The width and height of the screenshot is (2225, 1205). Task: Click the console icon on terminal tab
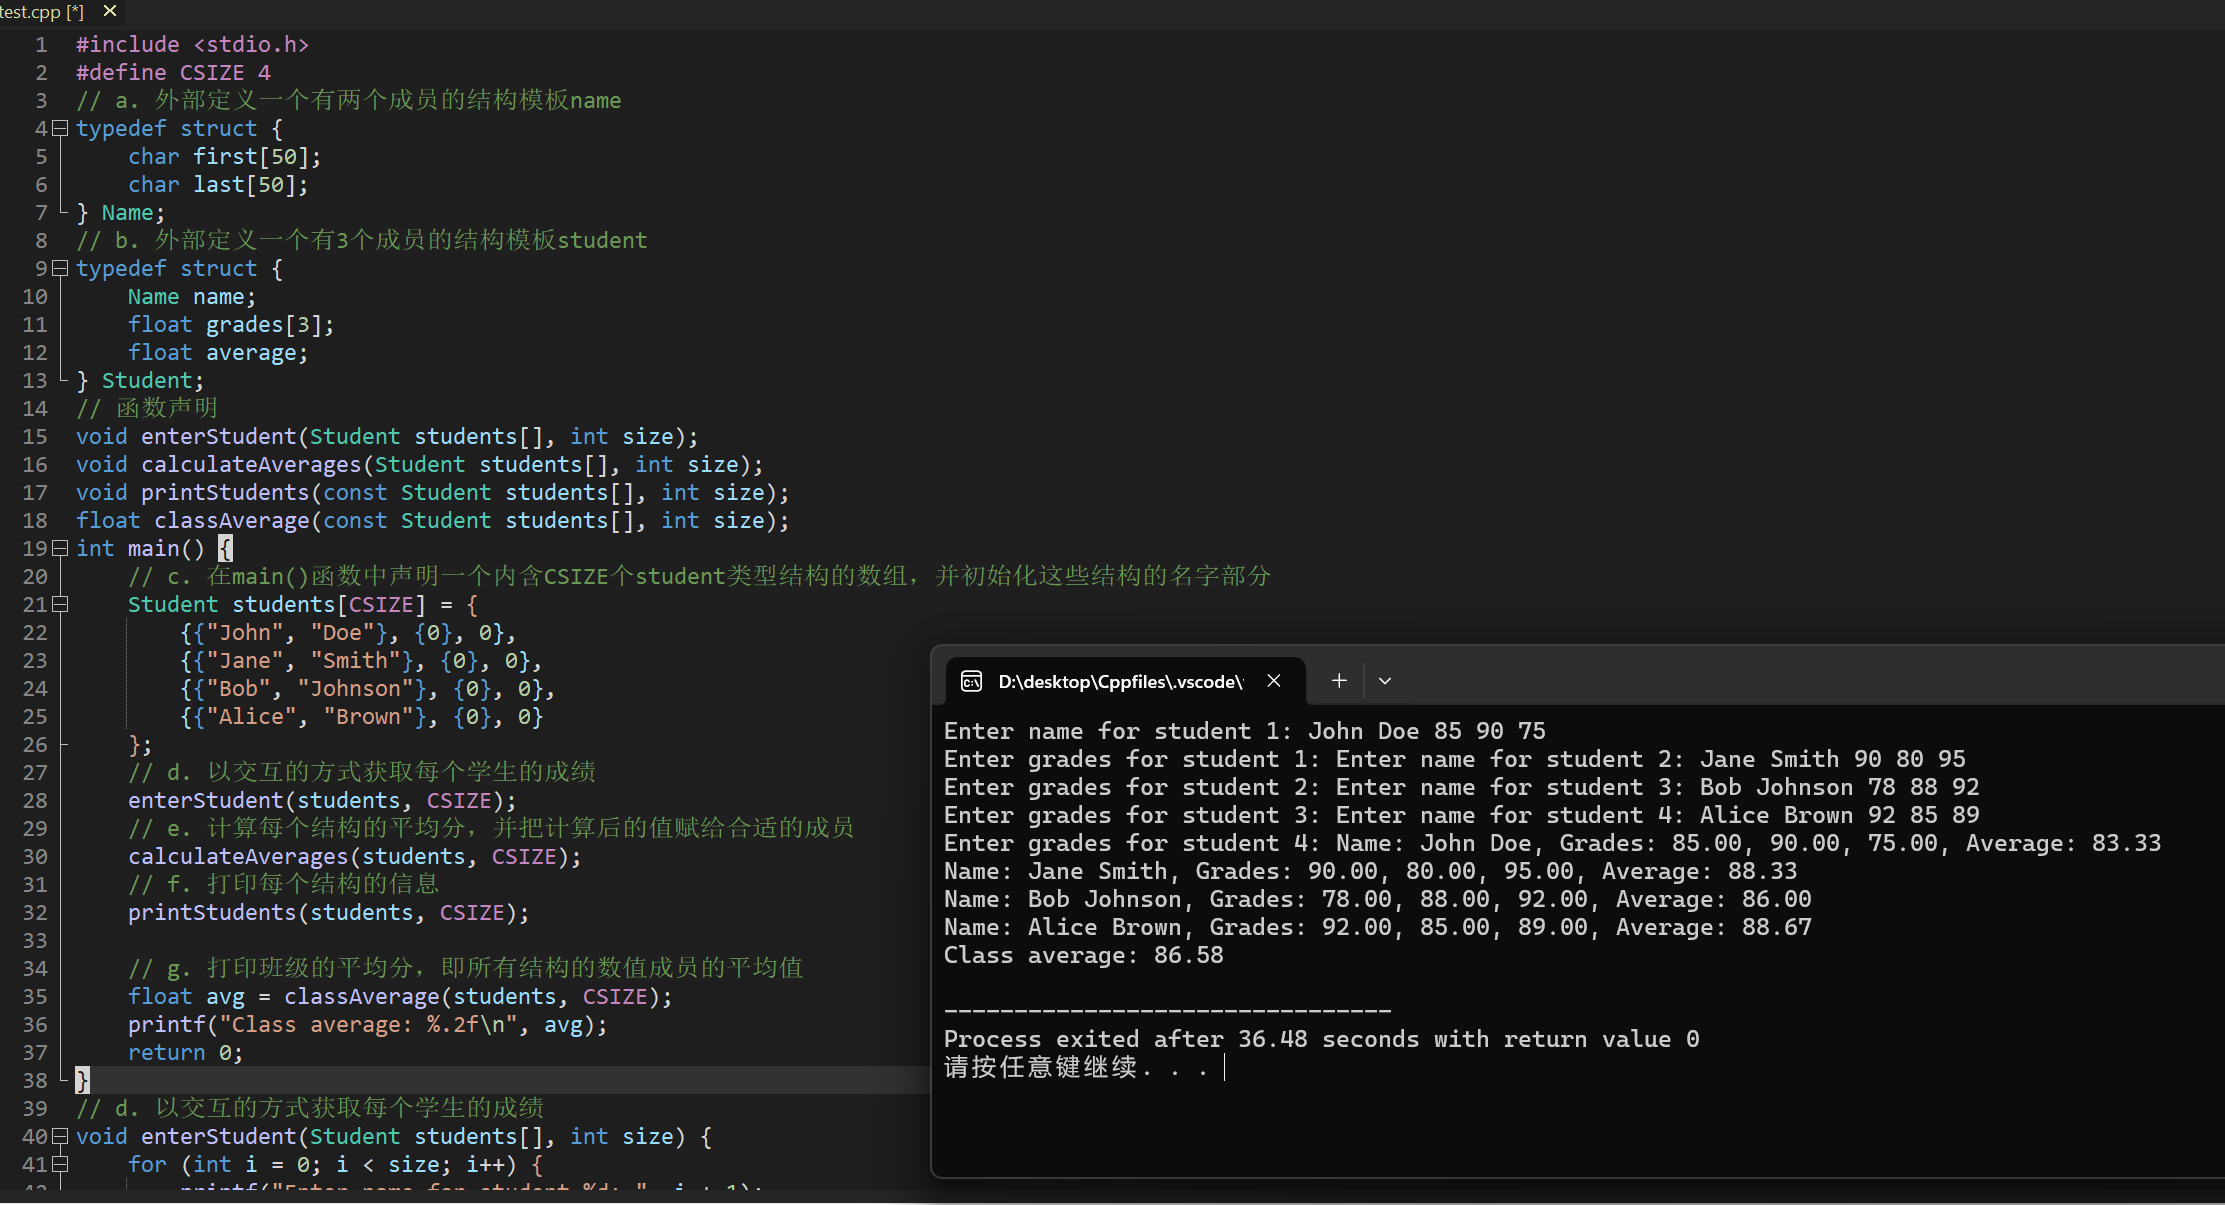[x=971, y=681]
